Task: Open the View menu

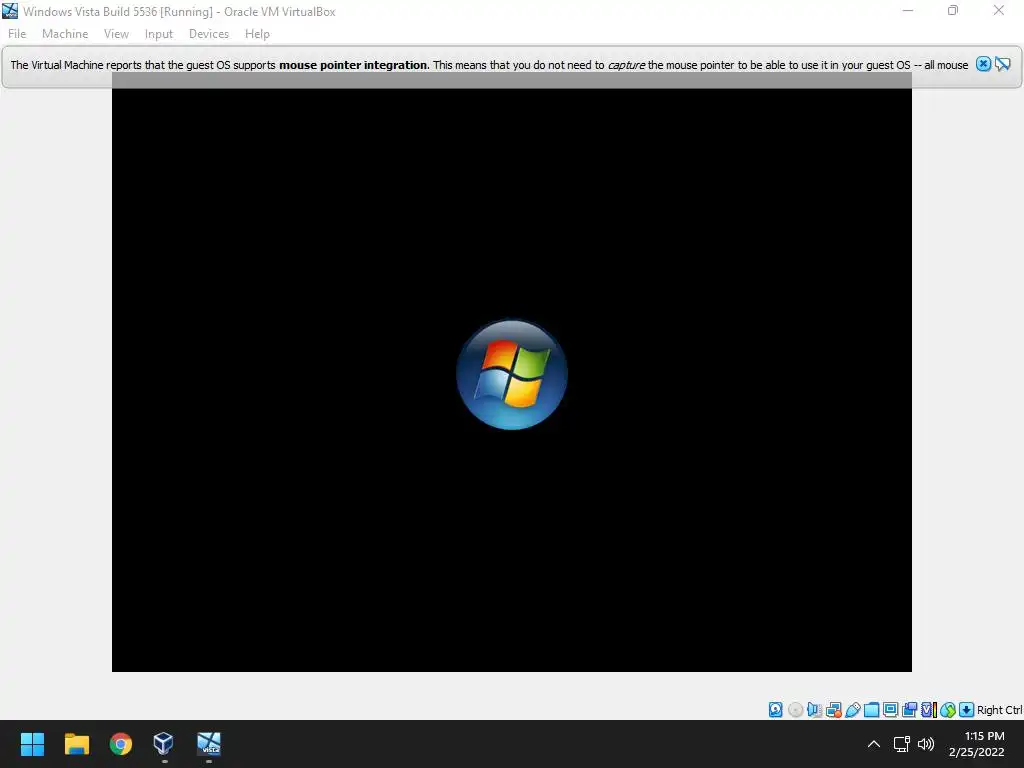Action: [x=116, y=34]
